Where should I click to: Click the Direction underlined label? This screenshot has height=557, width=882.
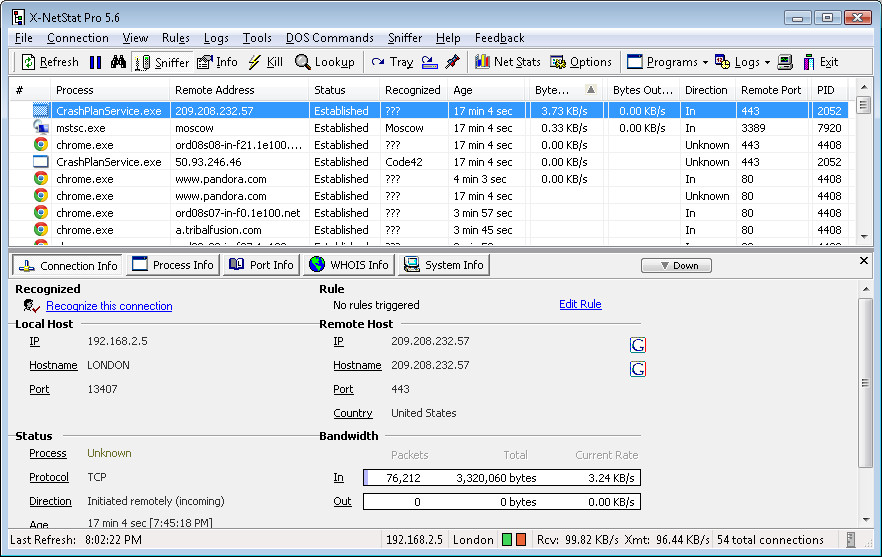50,501
